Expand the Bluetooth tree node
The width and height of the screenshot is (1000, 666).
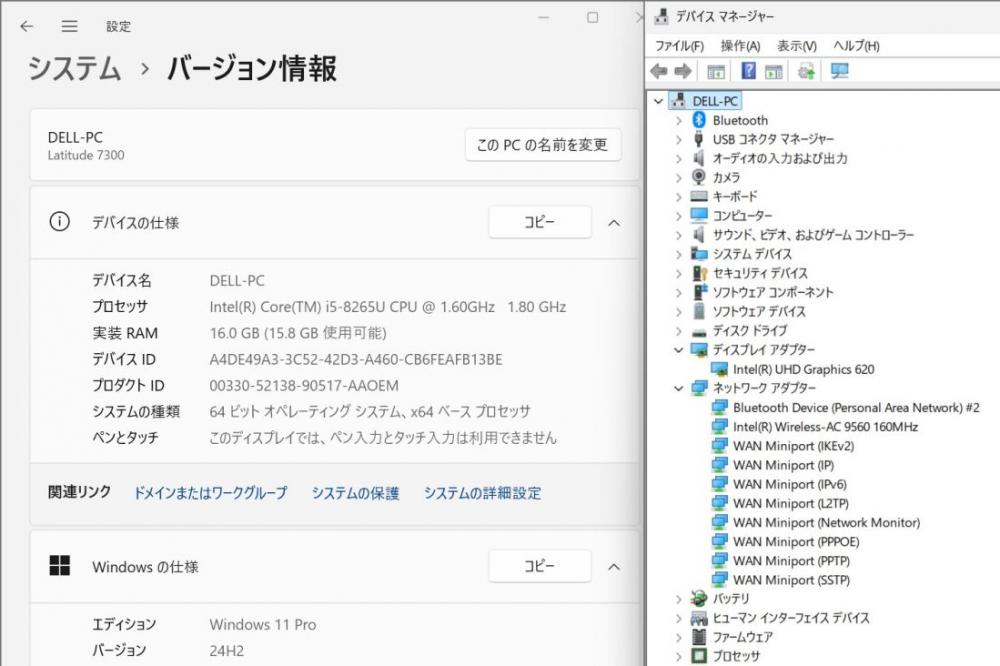(x=679, y=120)
